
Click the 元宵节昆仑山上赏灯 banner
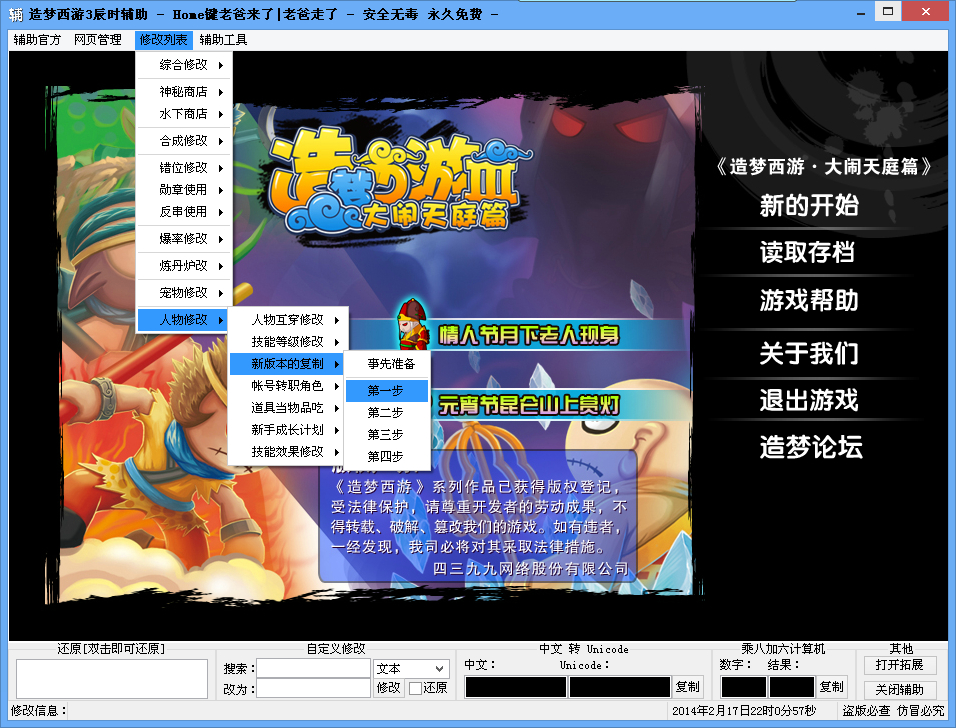(528, 405)
